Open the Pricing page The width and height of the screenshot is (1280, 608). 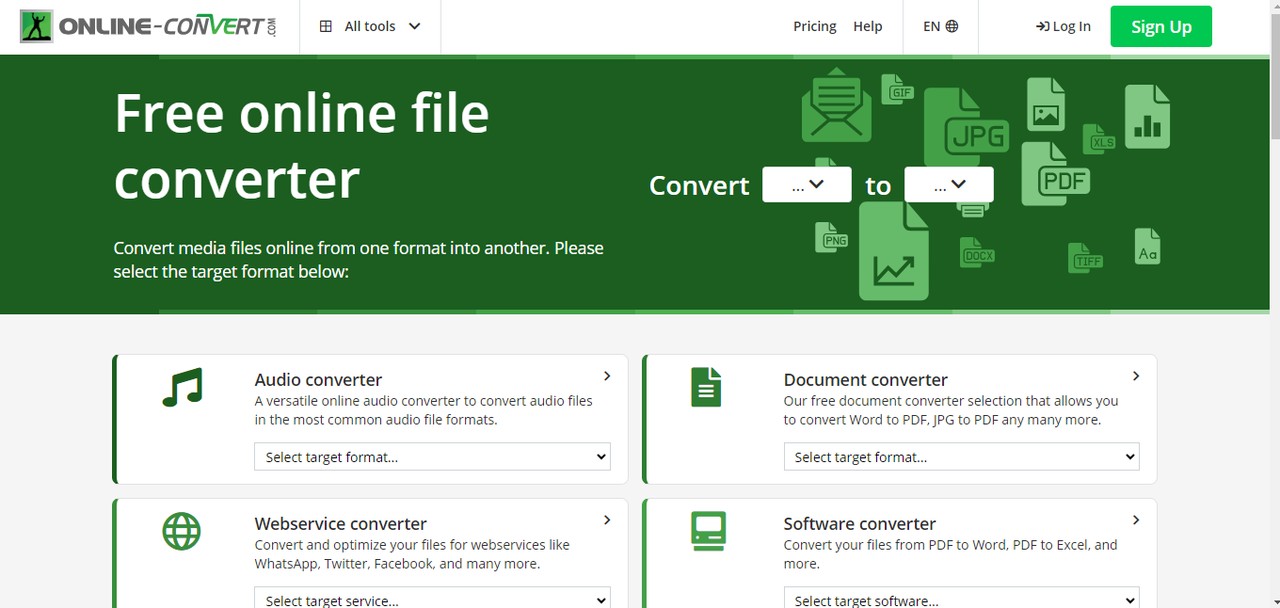(814, 26)
